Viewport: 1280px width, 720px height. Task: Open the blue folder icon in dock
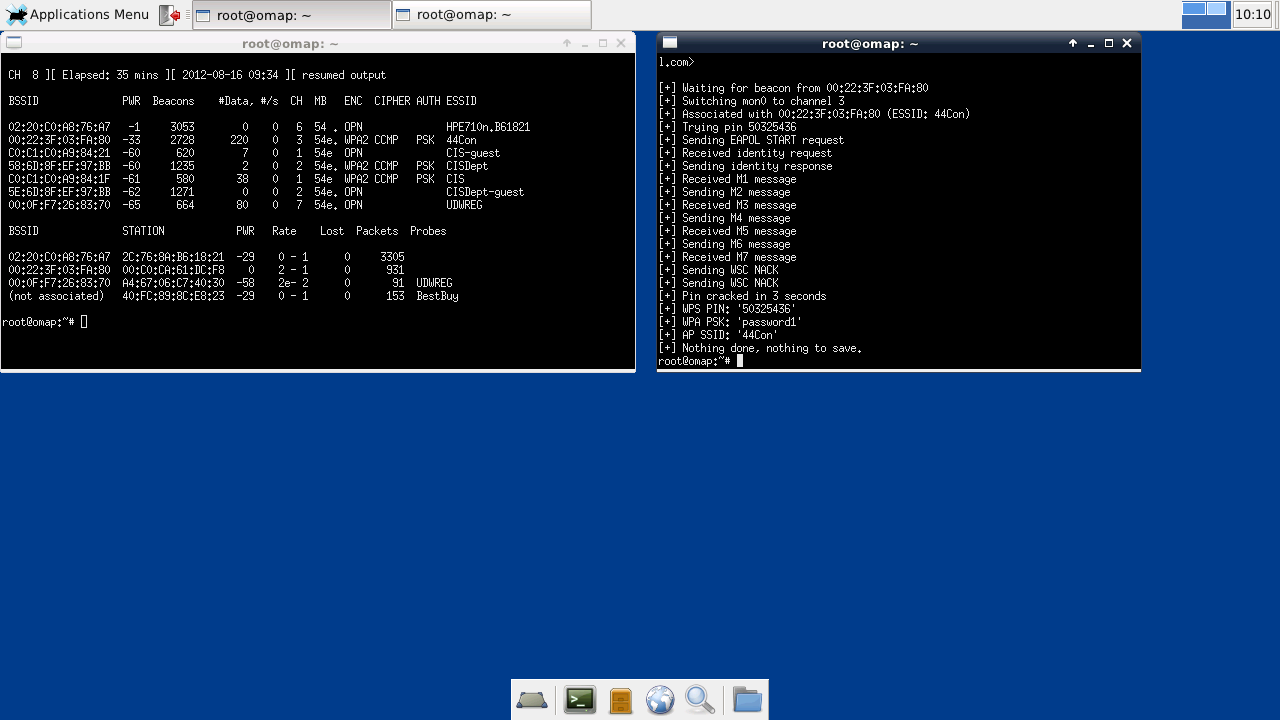[747, 700]
